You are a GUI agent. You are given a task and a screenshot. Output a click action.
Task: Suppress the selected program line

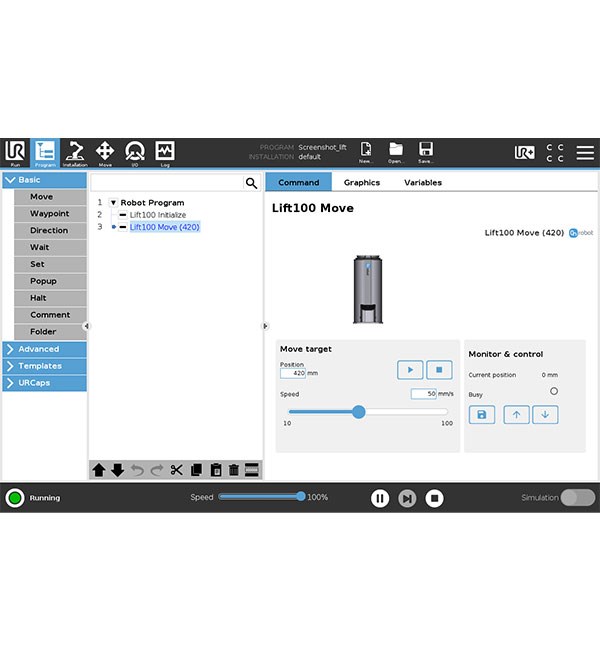[x=252, y=470]
